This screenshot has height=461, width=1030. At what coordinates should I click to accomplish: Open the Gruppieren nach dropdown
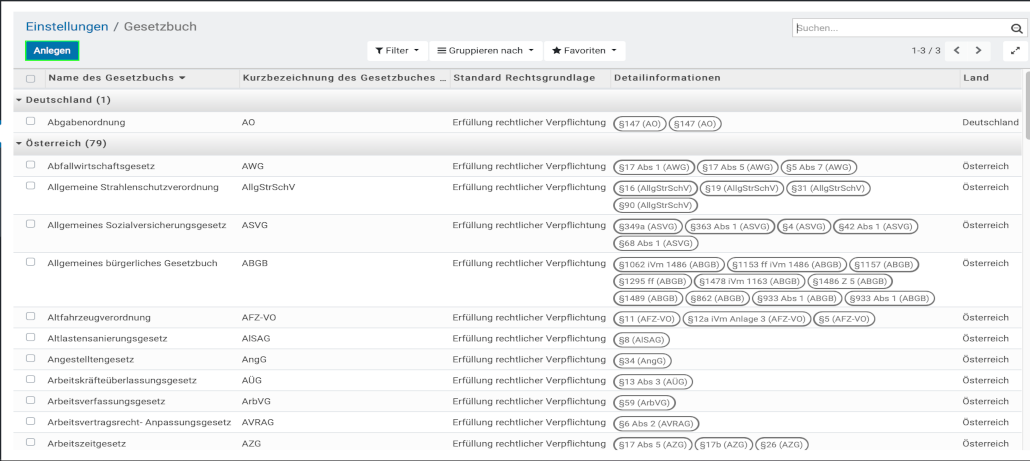[x=485, y=50]
